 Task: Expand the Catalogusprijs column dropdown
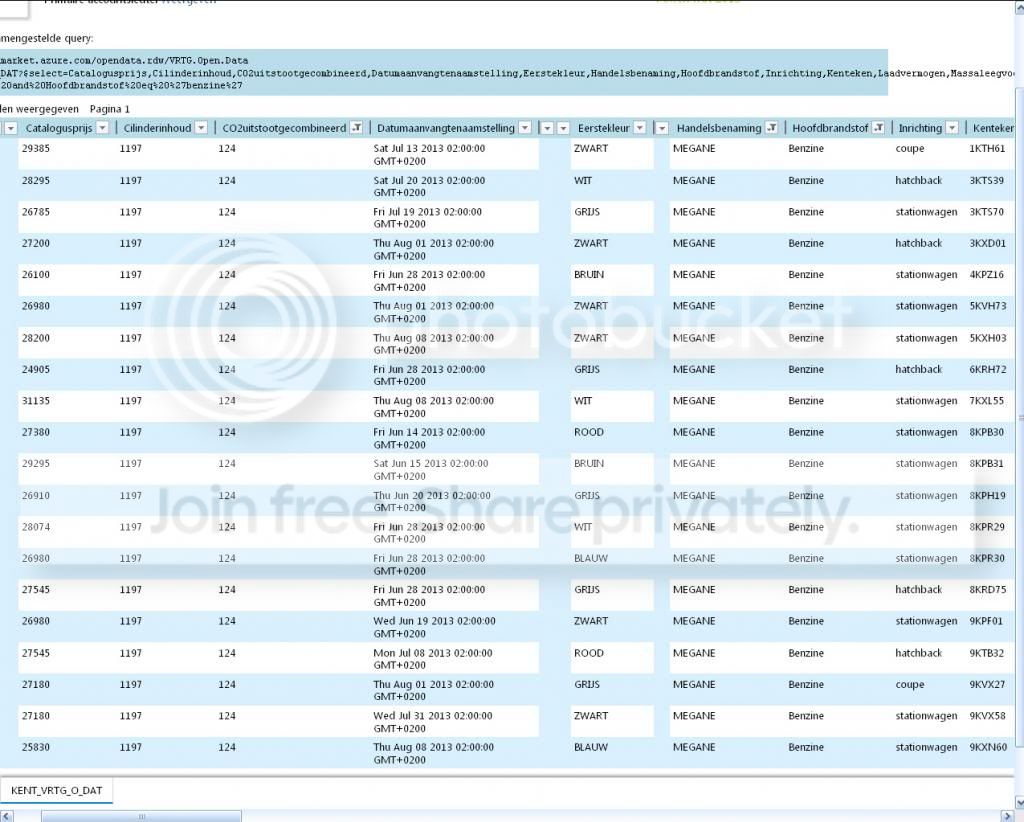click(104, 128)
